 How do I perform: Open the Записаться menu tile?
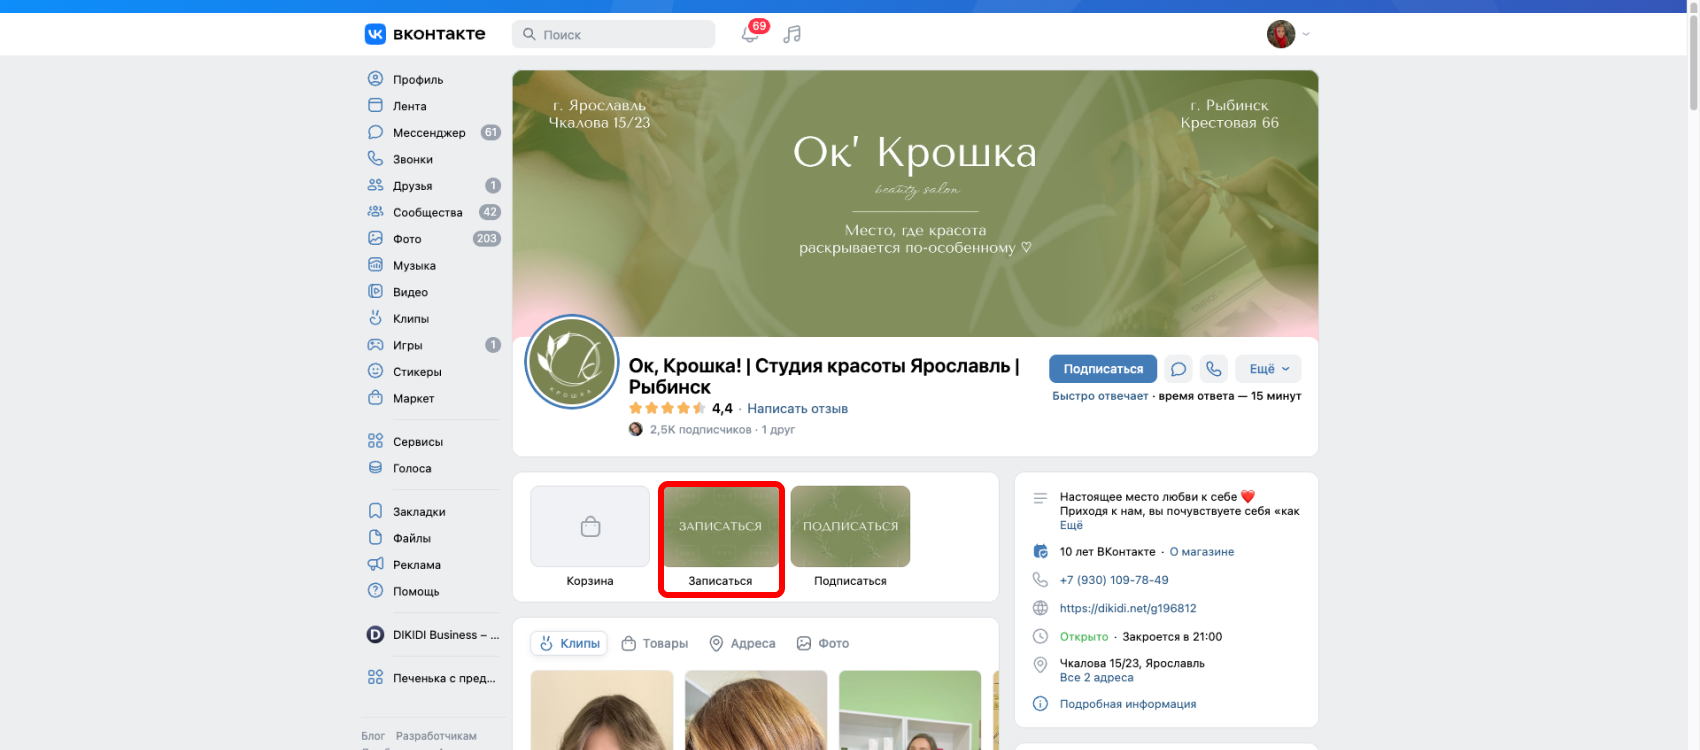pyautogui.click(x=720, y=536)
